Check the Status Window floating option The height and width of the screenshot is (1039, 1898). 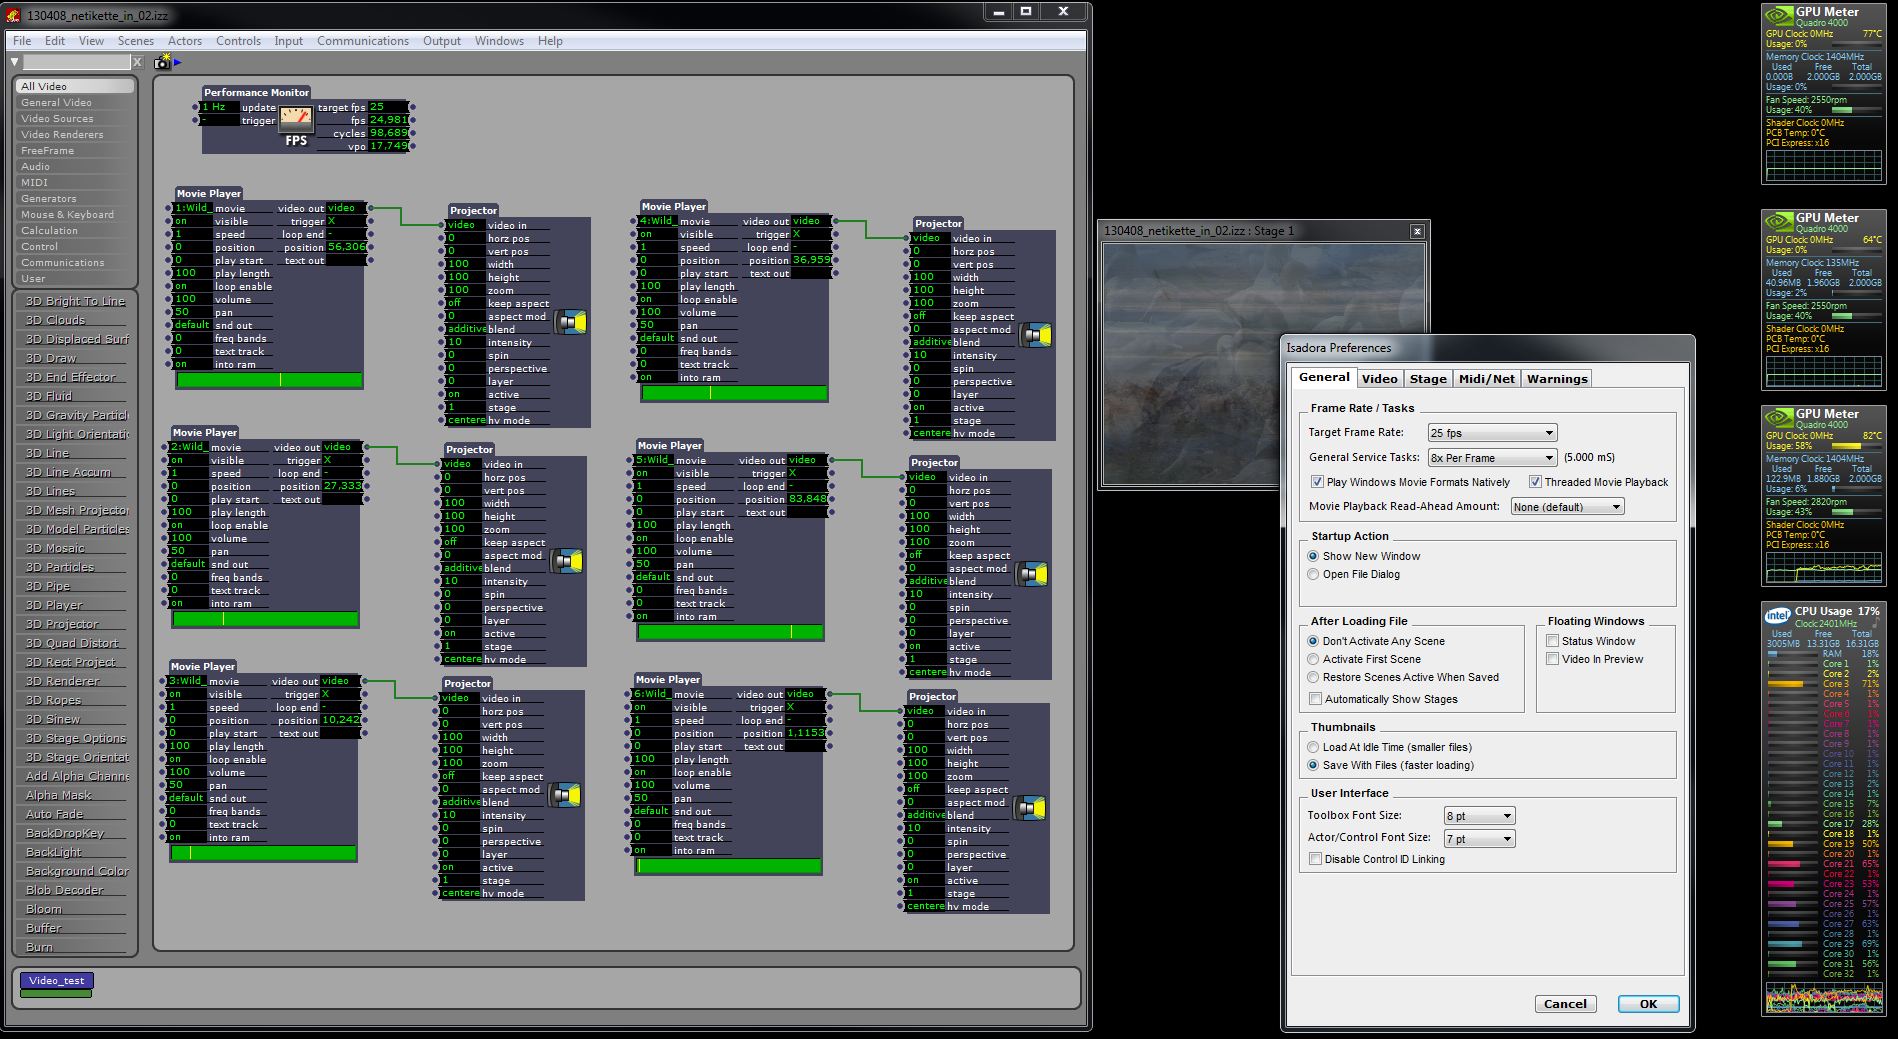tap(1553, 641)
